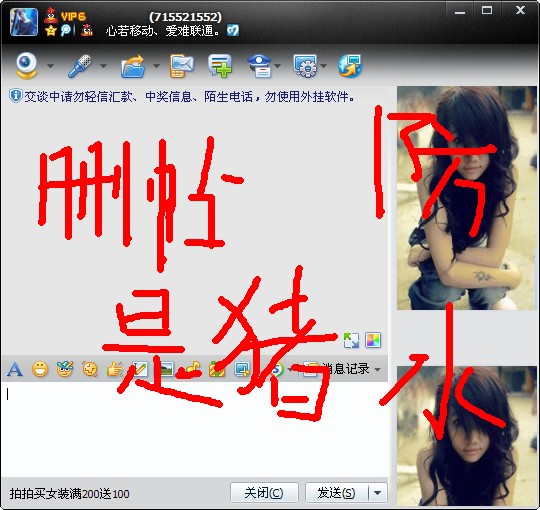
Task: Click the send picture landscape icon
Action: pos(167,370)
